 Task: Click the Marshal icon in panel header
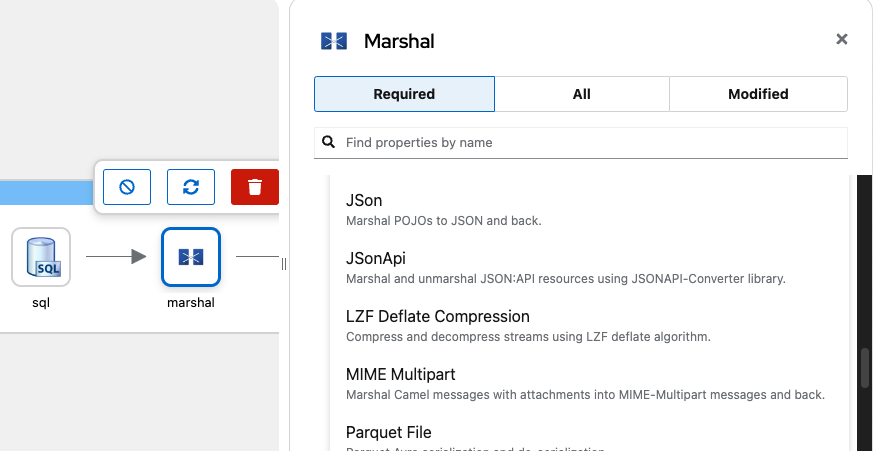coord(333,41)
